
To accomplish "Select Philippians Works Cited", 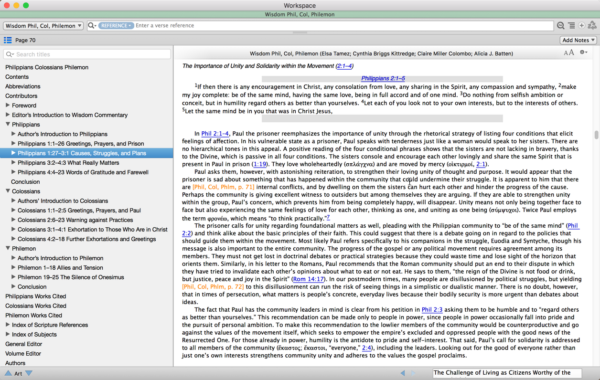I will 36,296.
